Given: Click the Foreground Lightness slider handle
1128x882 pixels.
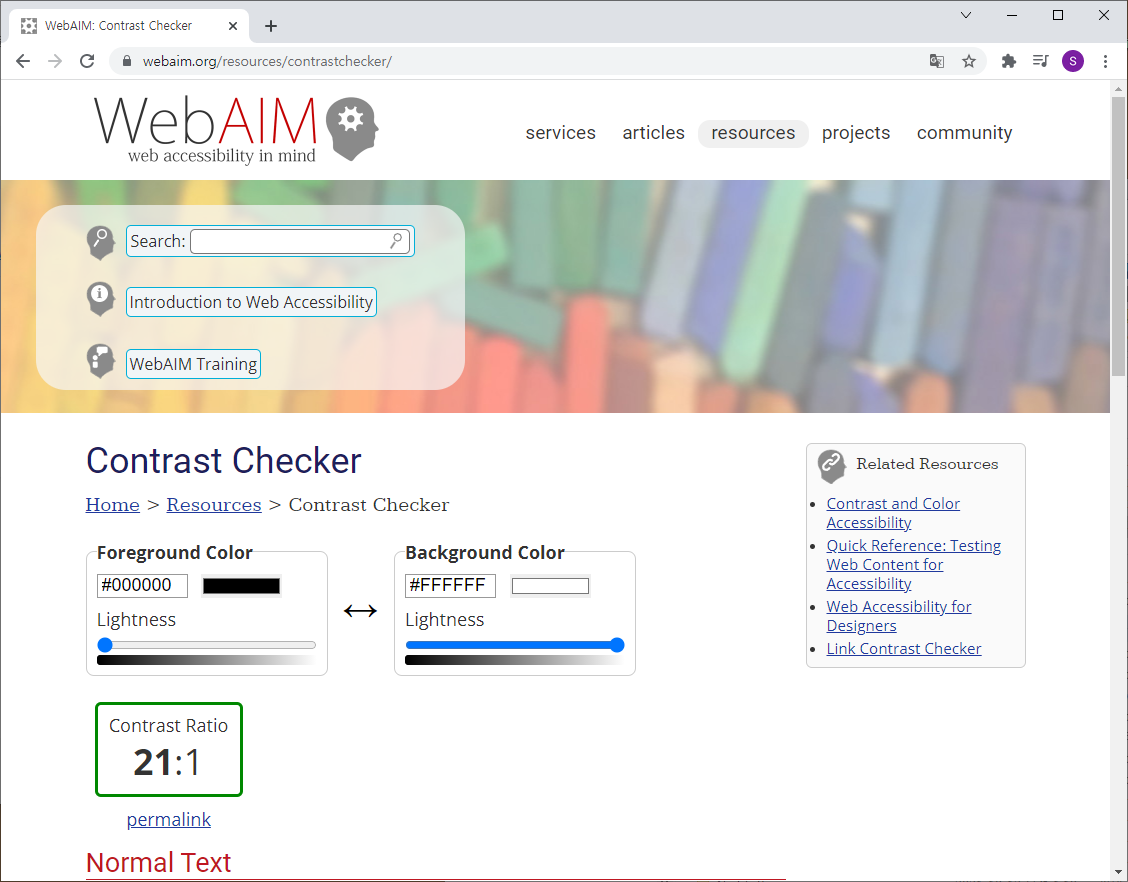Looking at the screenshot, I should coord(105,645).
